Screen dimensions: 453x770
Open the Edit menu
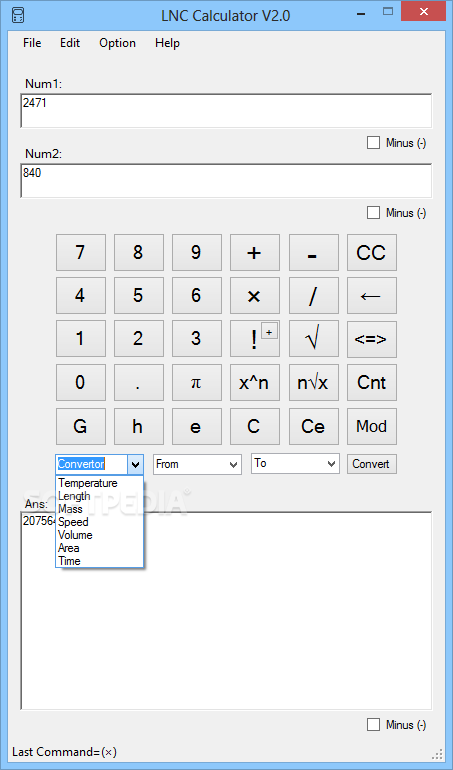70,43
